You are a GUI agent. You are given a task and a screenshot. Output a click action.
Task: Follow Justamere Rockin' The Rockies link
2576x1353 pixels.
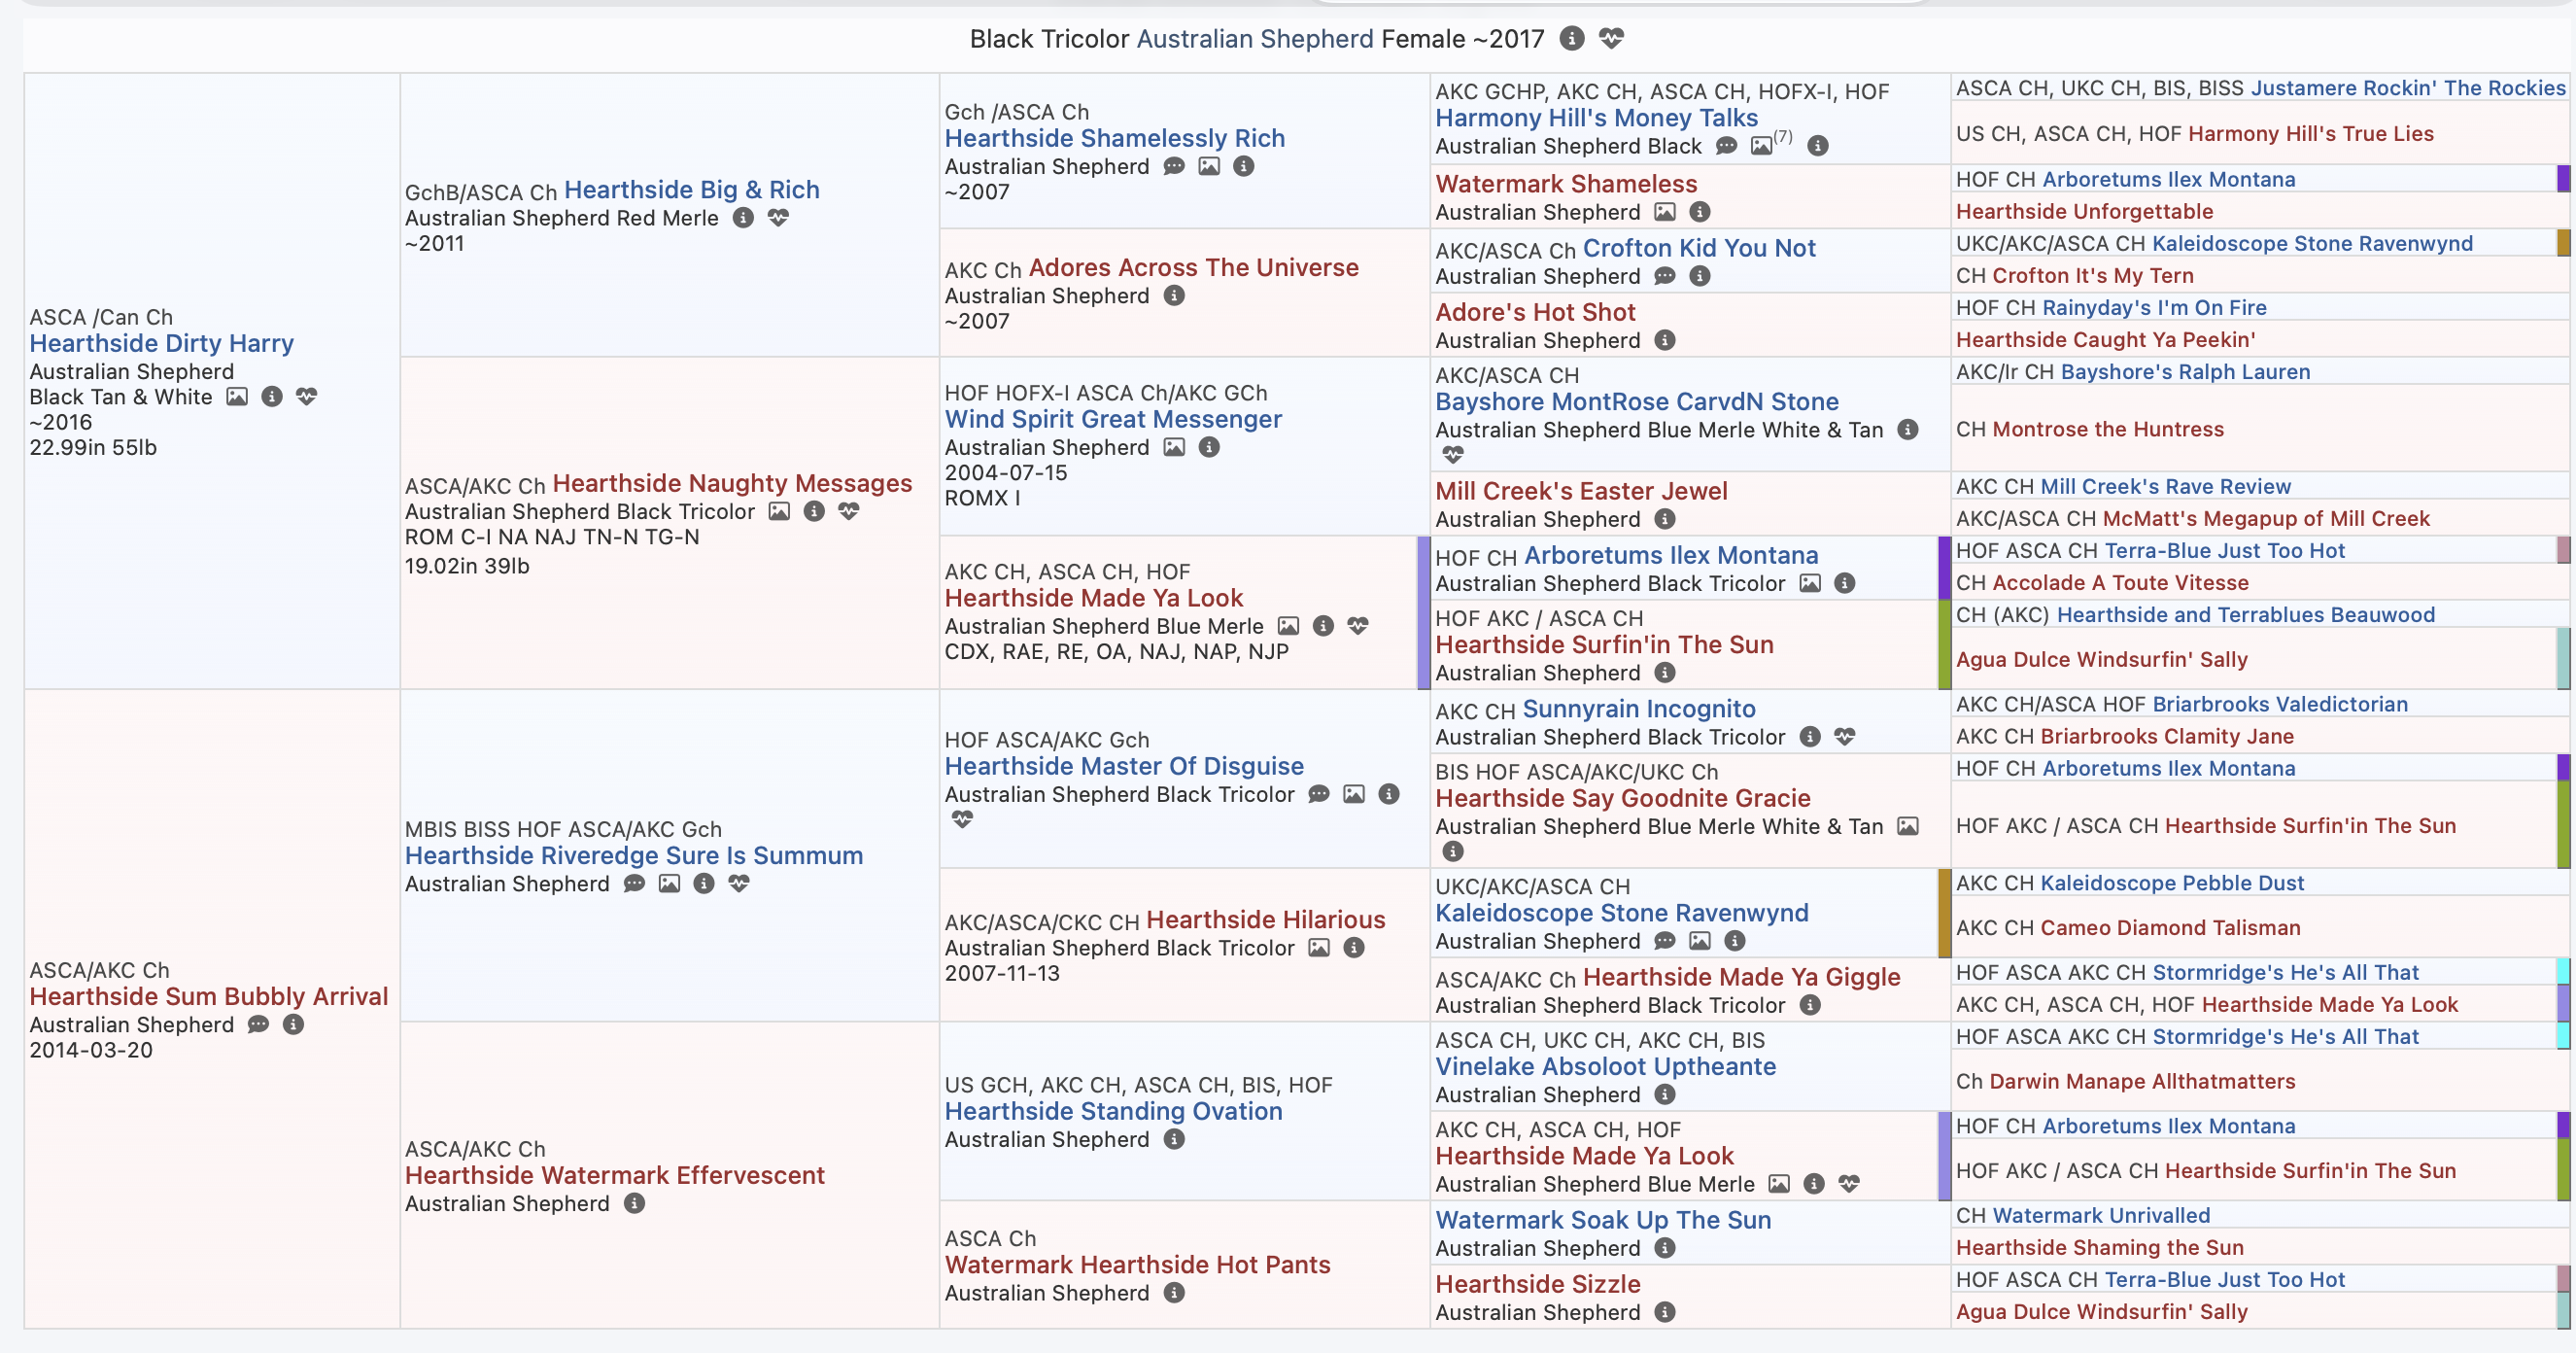(x=2409, y=88)
